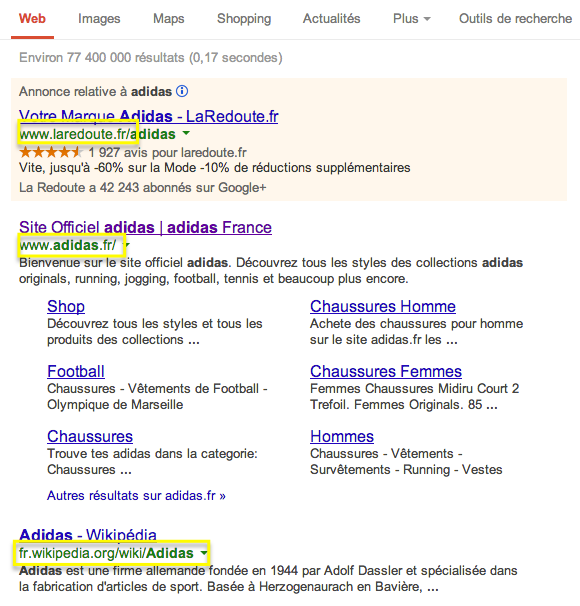Click the star rating for laredoute.fr
The width and height of the screenshot is (580, 606).
[x=51, y=152]
